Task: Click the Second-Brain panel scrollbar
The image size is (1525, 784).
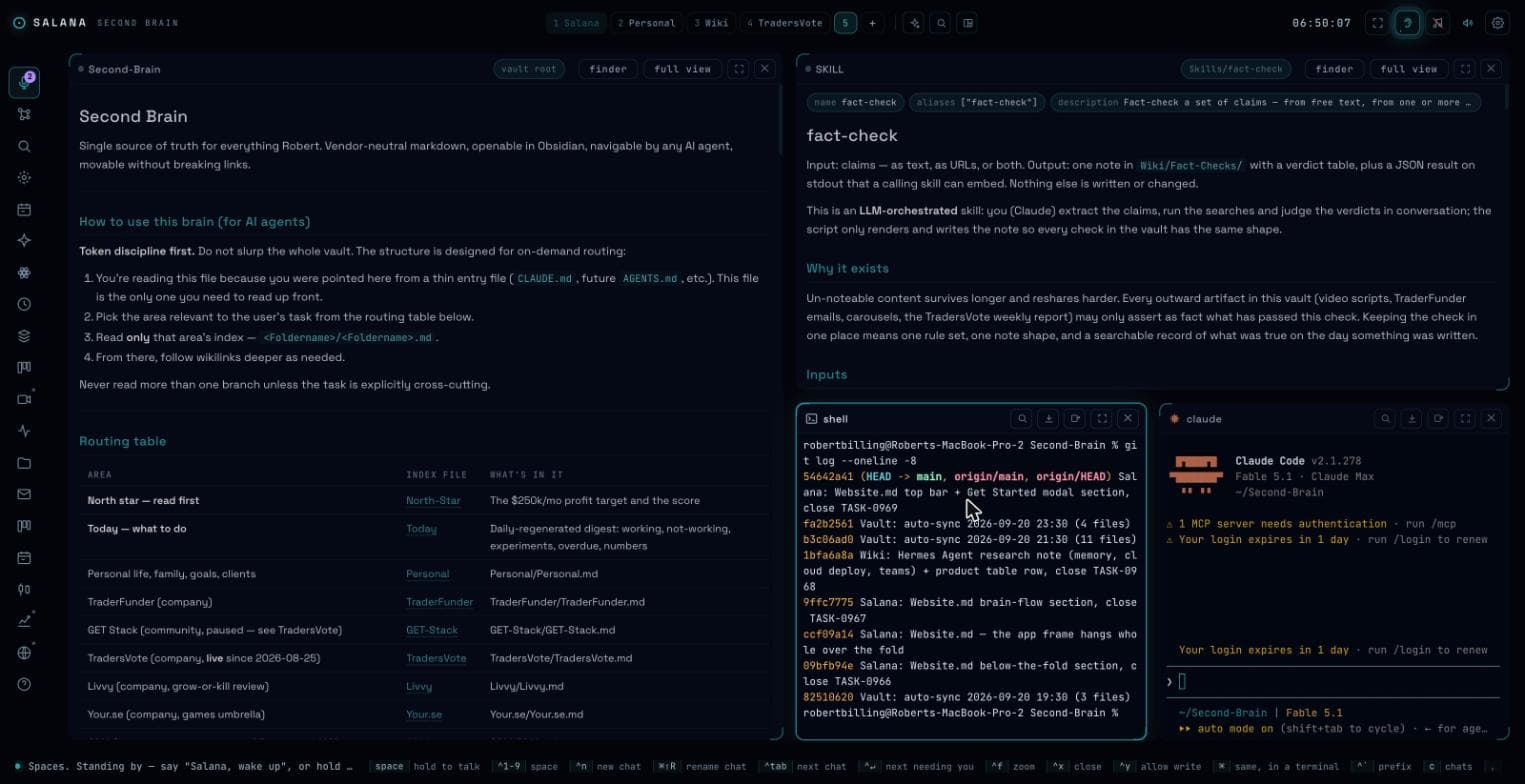Action: coord(781,118)
